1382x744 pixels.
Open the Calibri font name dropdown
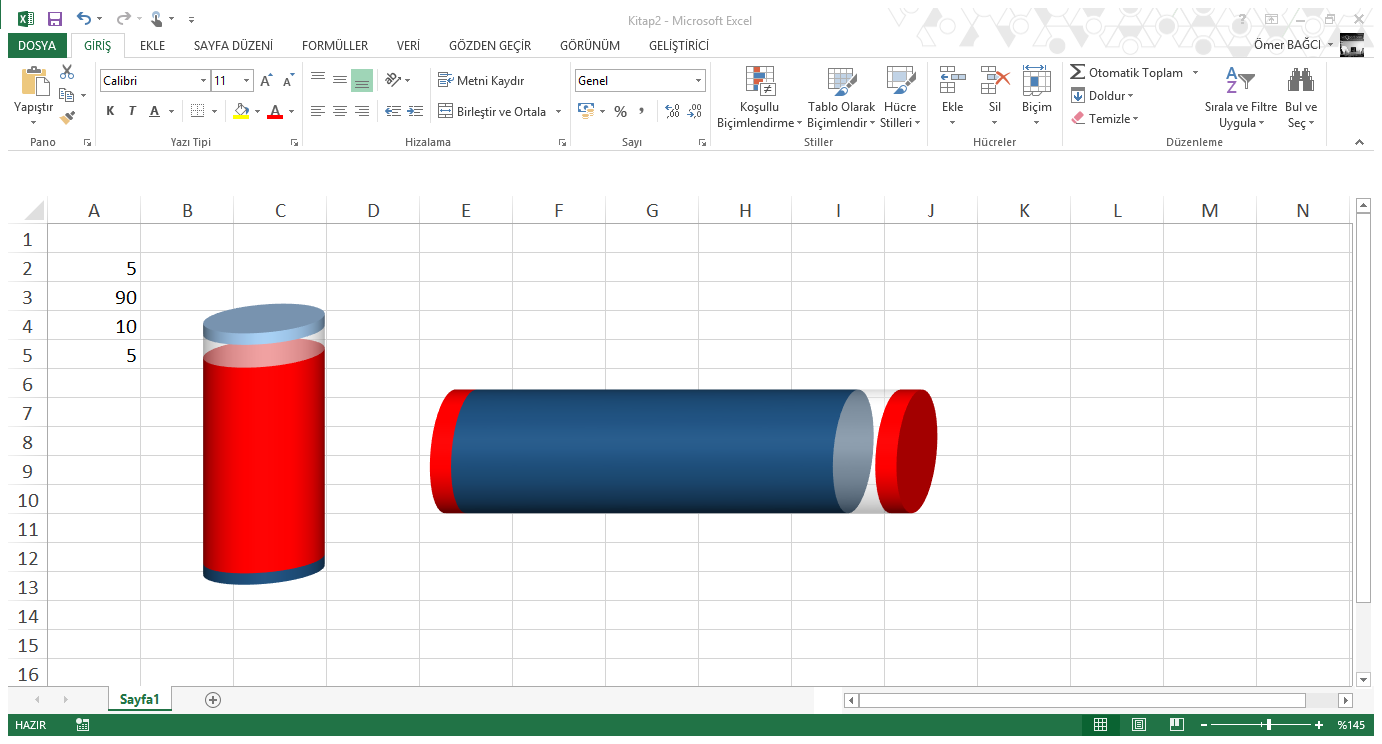203,81
